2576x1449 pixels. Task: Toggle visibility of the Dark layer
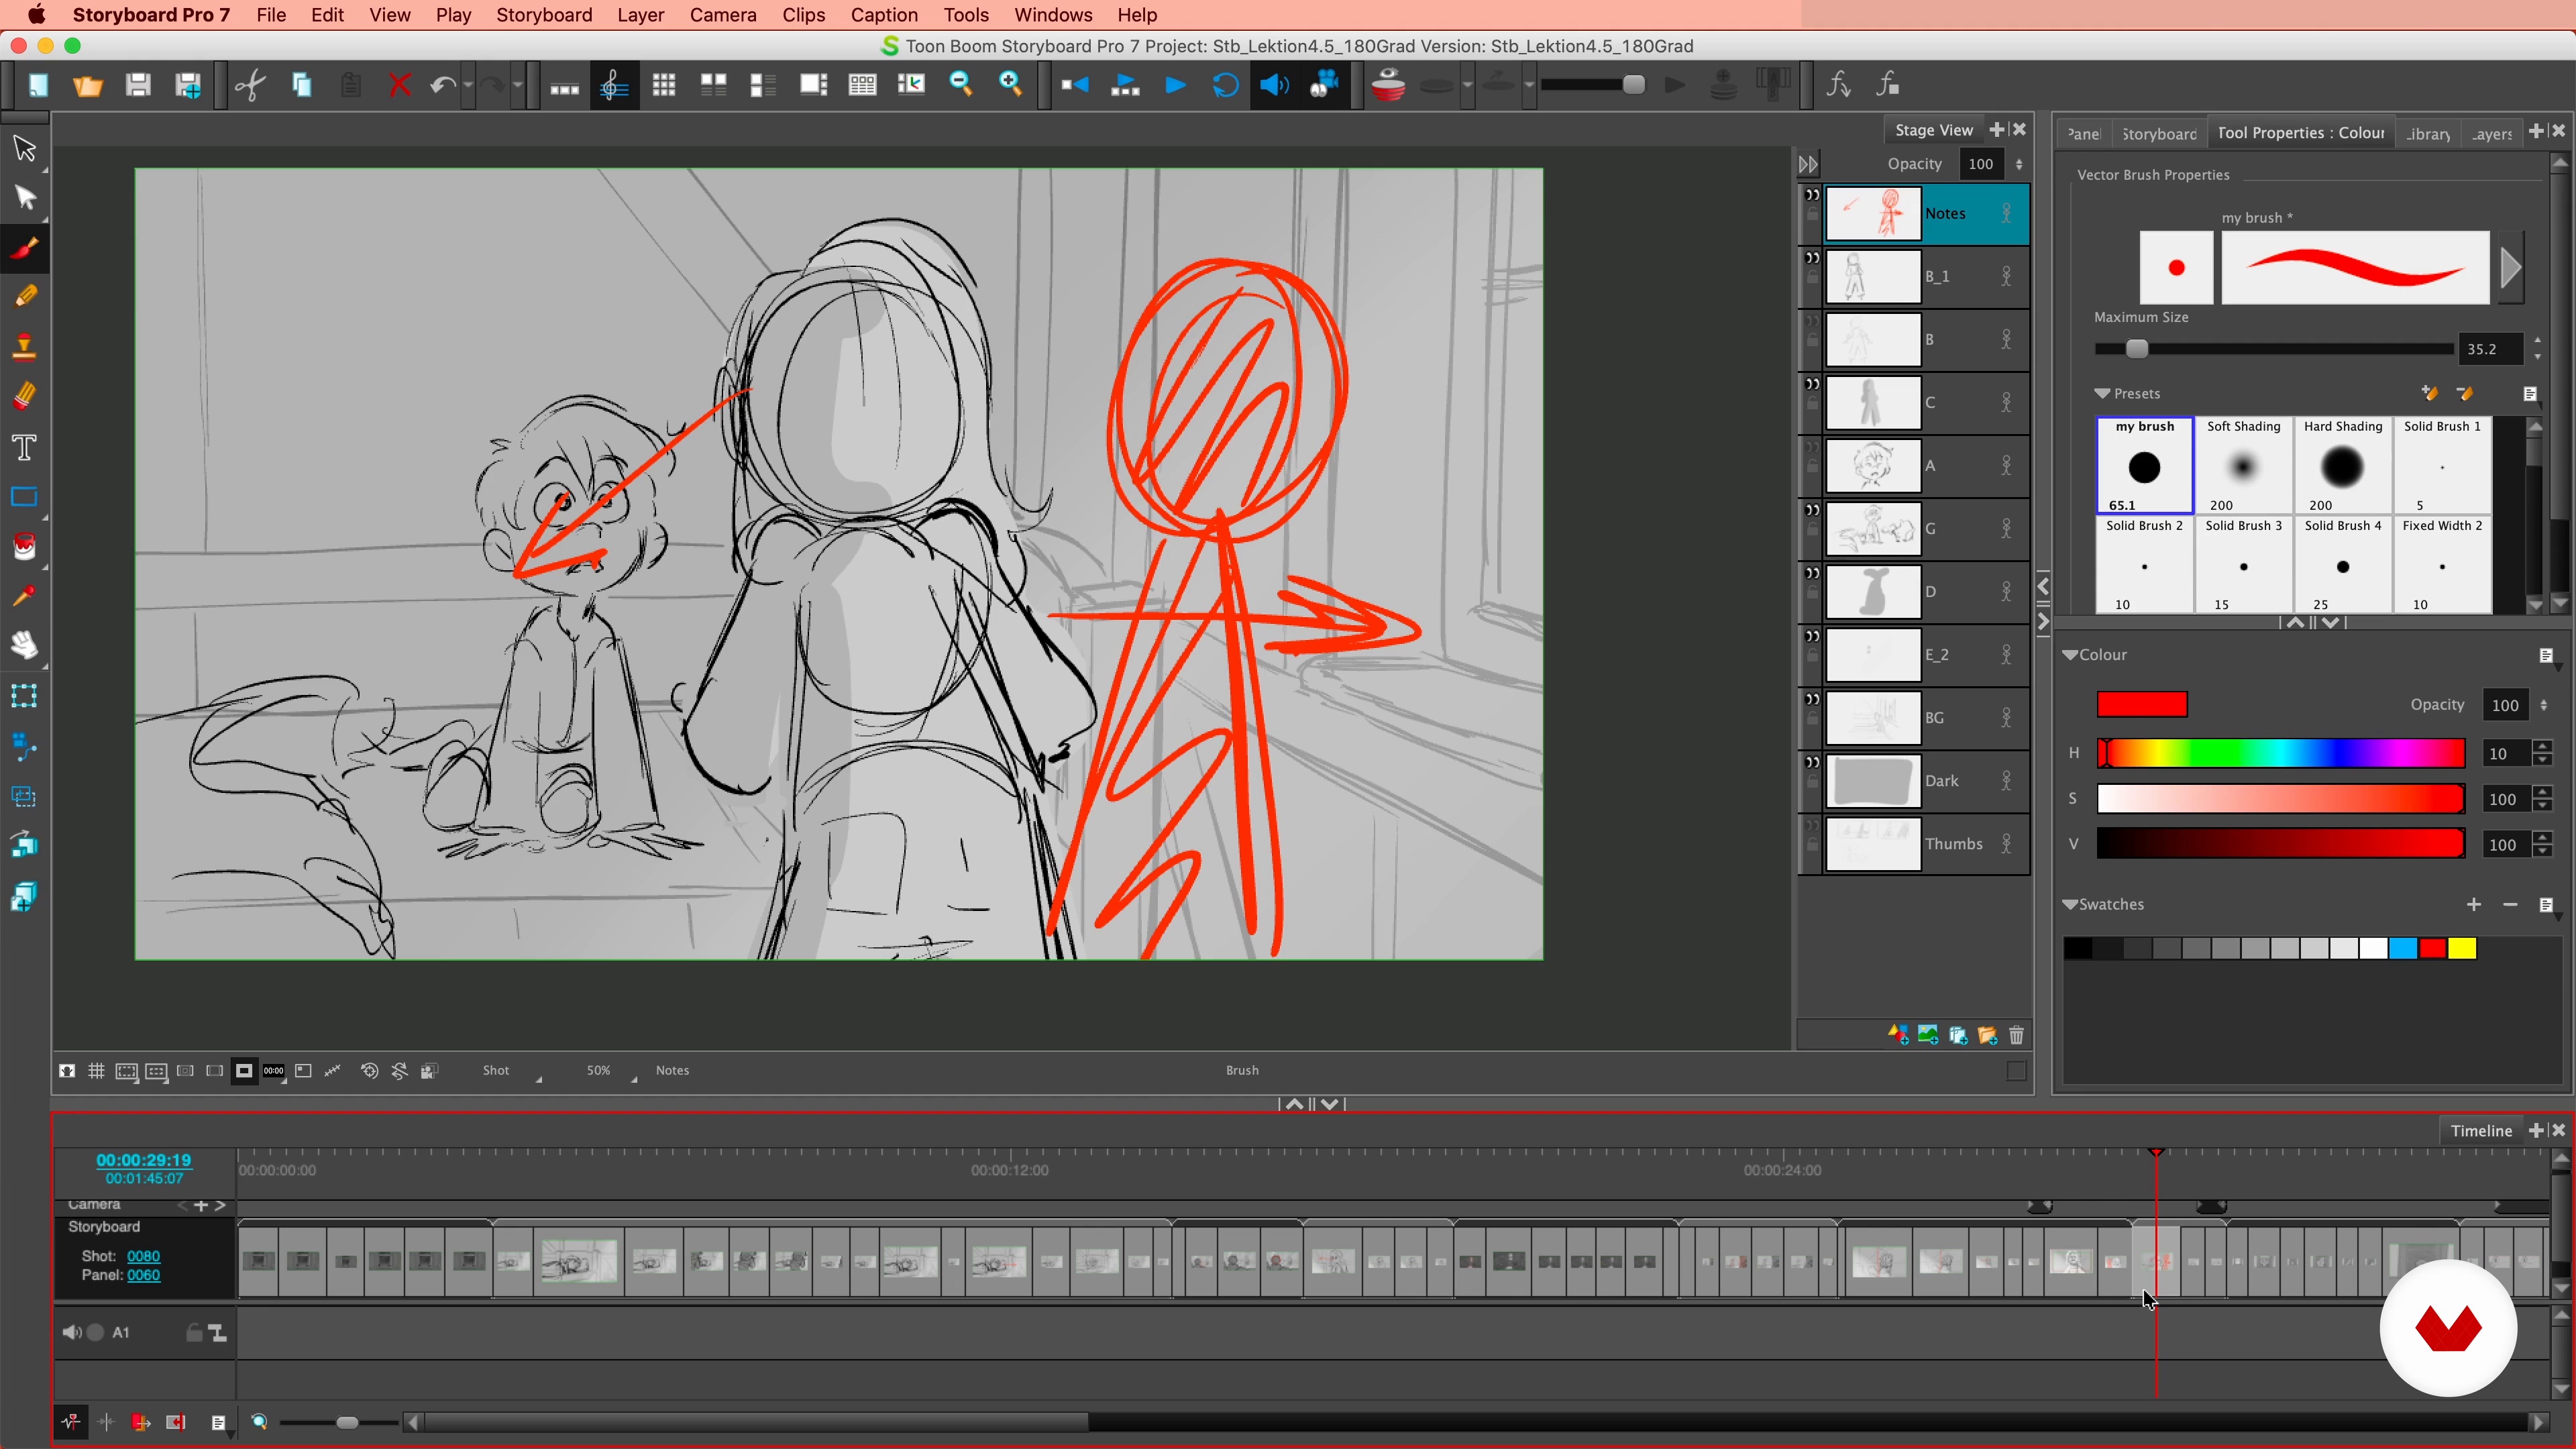pyautogui.click(x=1812, y=761)
